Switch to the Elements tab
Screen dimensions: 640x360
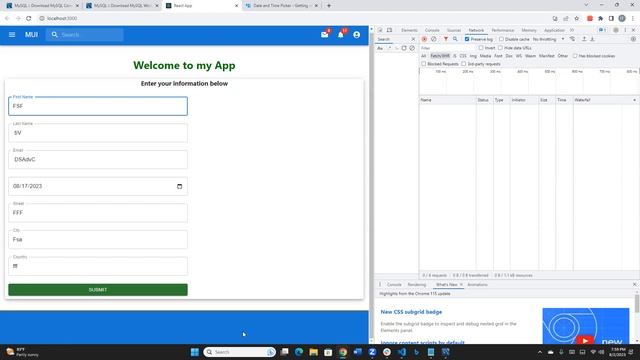pos(409,30)
